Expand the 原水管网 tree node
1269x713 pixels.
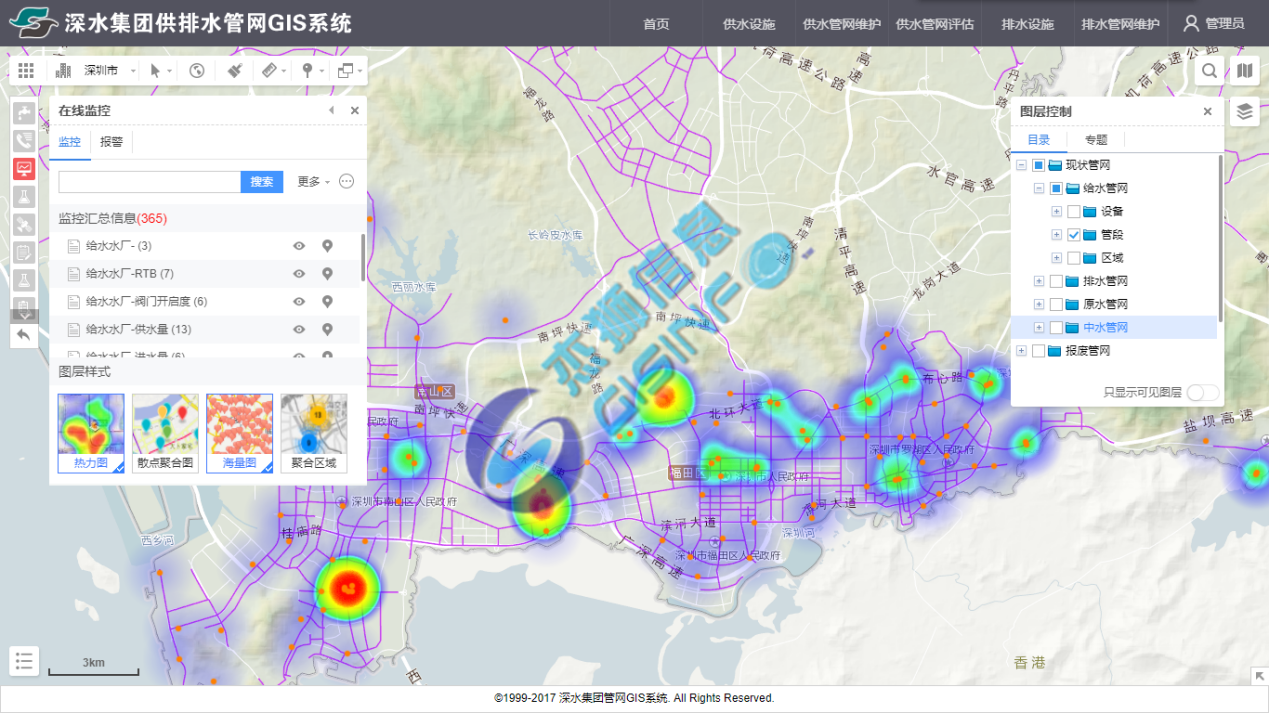point(1039,304)
